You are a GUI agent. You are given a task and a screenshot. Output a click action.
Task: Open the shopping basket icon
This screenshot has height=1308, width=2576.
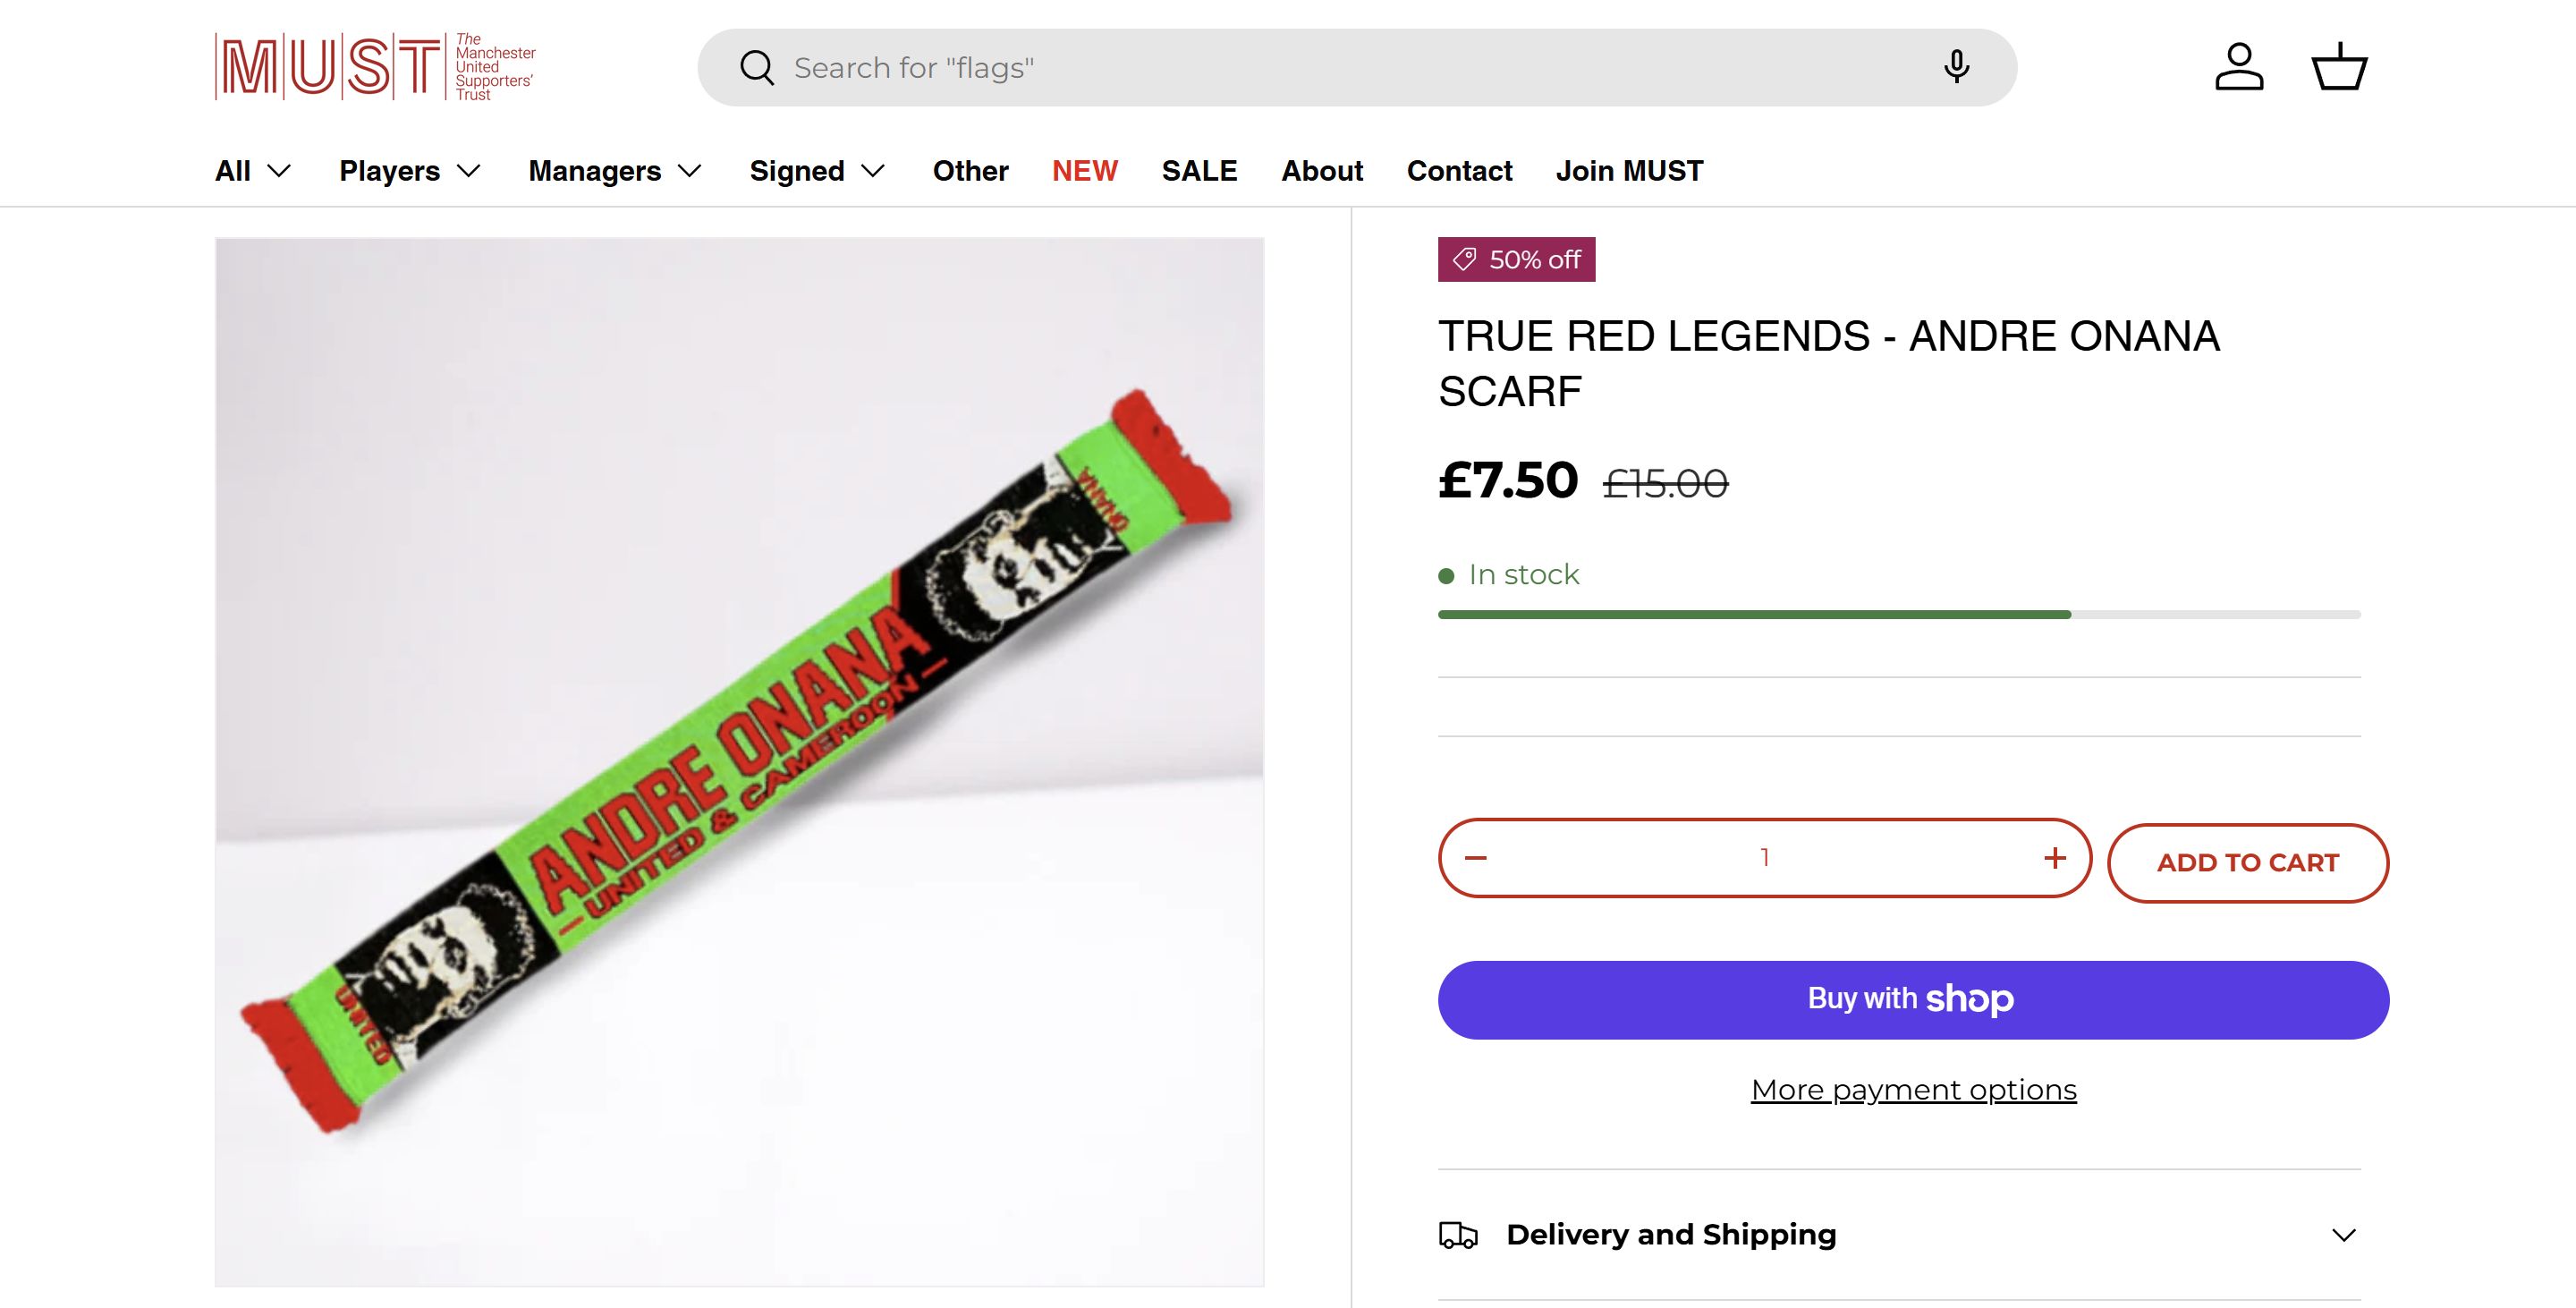[x=2339, y=67]
